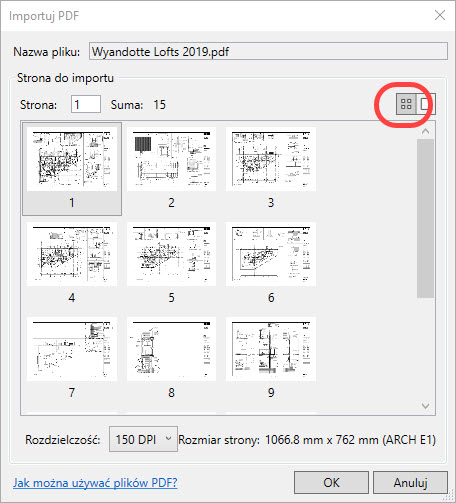Open the 'Jak można używać plików PDF?' link

coord(95,483)
